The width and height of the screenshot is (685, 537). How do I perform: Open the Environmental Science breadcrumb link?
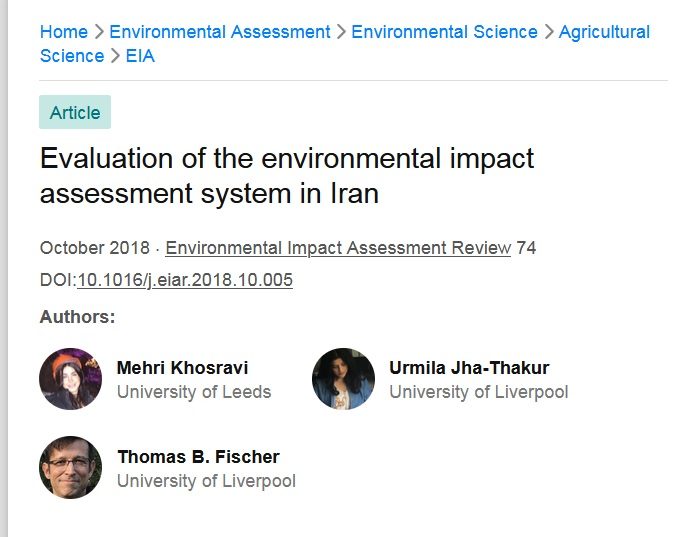pyautogui.click(x=444, y=32)
